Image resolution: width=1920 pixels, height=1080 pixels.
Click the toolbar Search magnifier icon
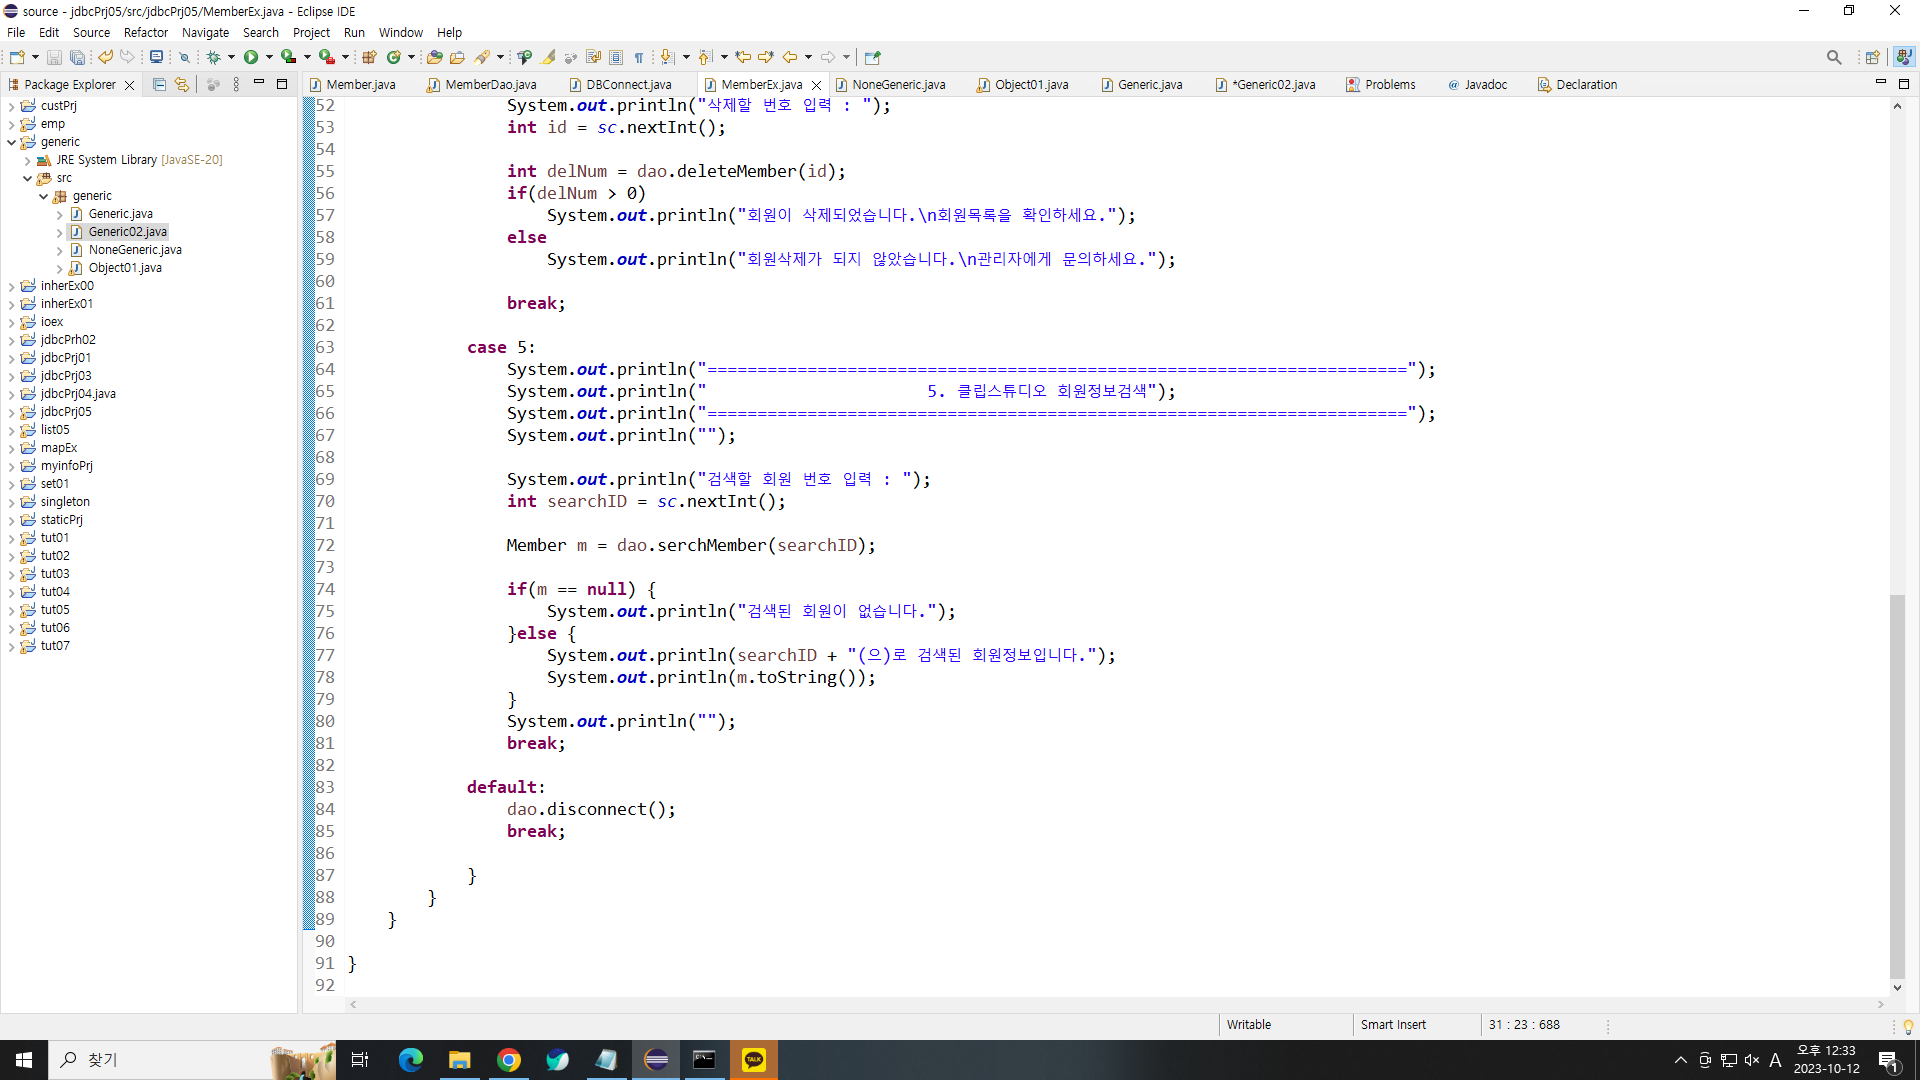(x=1833, y=57)
